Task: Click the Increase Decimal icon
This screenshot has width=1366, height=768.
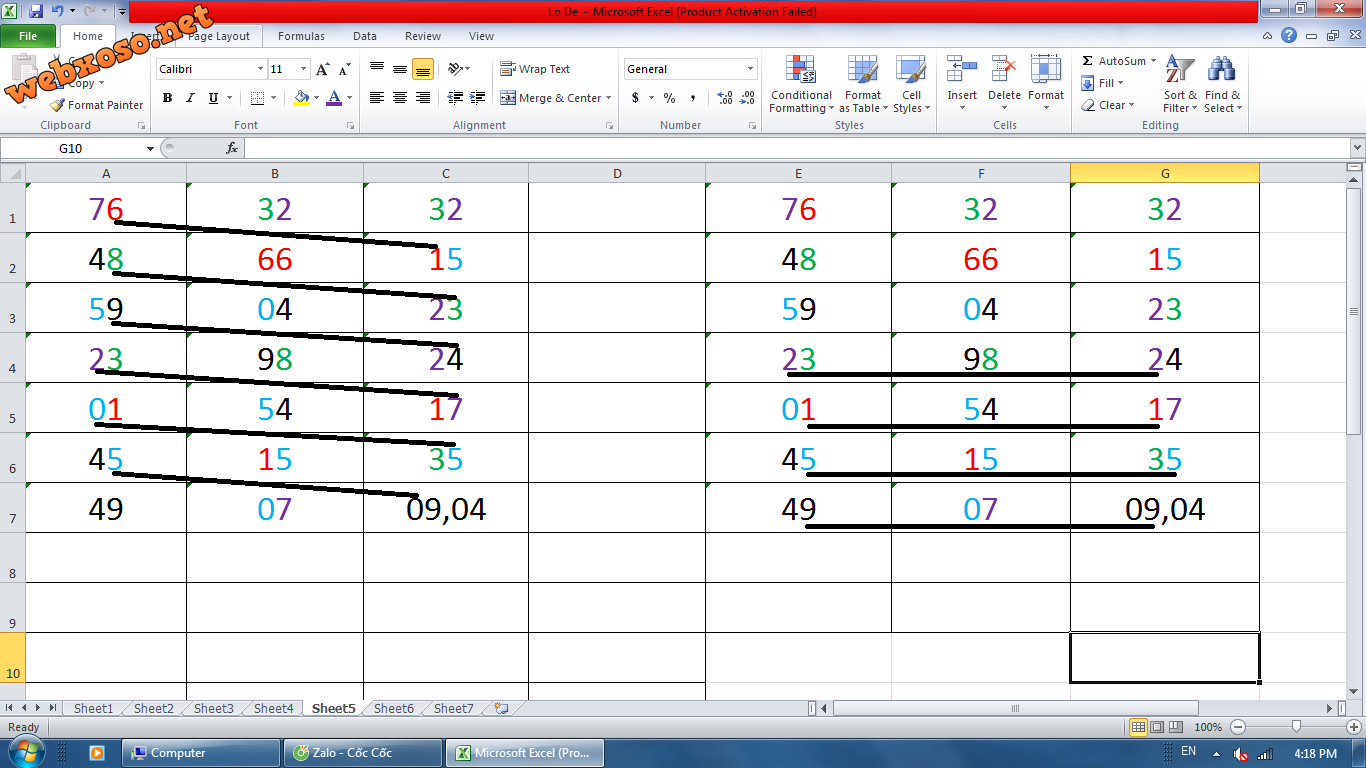Action: pyautogui.click(x=725, y=98)
